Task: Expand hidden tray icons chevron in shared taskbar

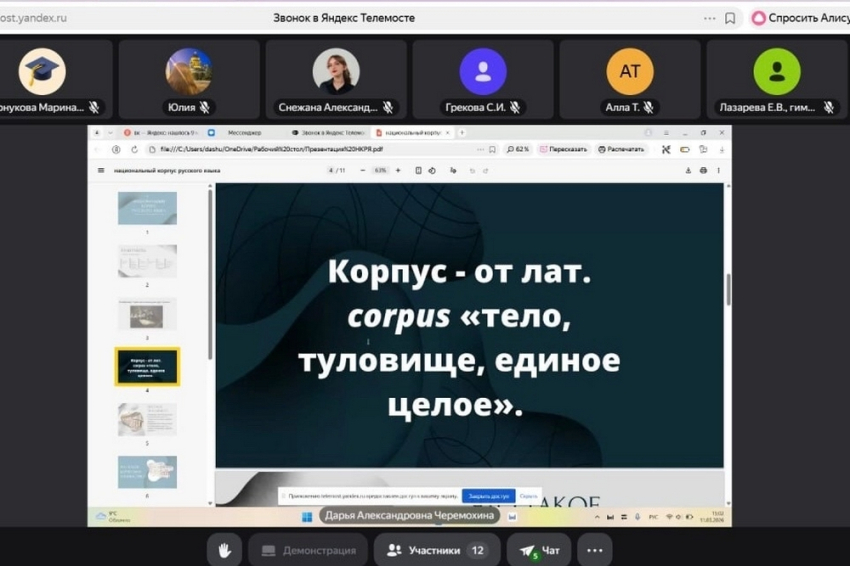Action: [597, 517]
